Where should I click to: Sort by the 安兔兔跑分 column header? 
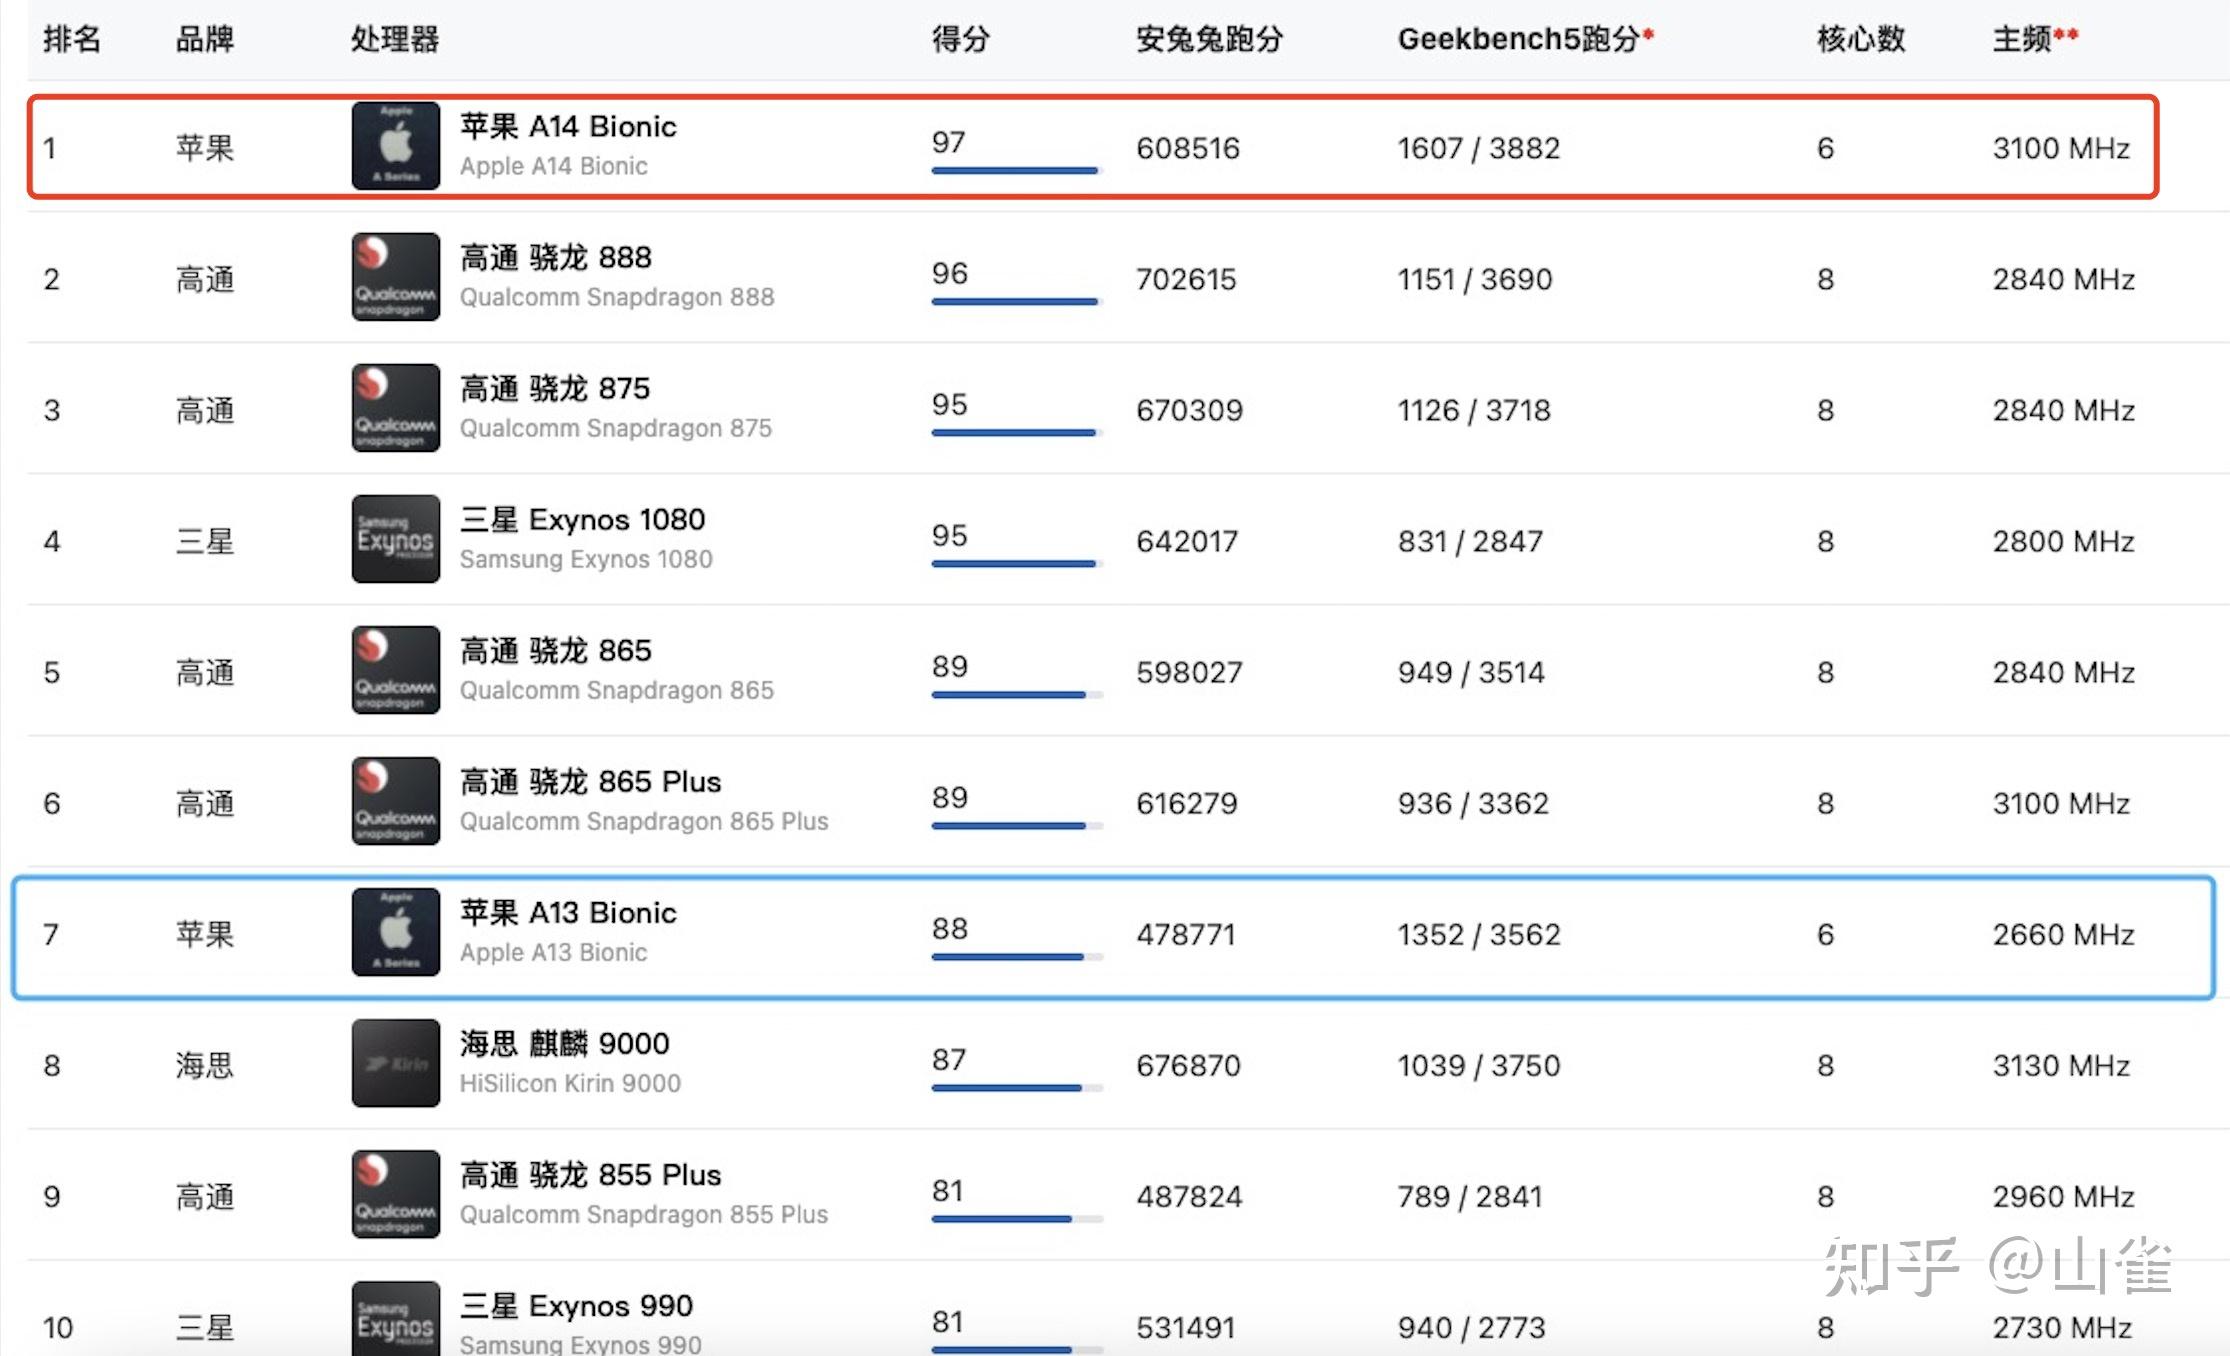[1209, 39]
